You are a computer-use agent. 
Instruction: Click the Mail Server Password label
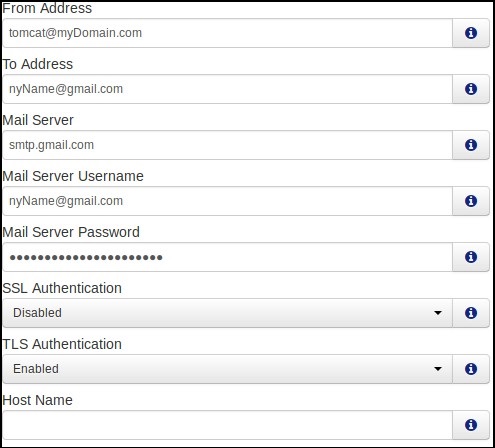[71, 232]
